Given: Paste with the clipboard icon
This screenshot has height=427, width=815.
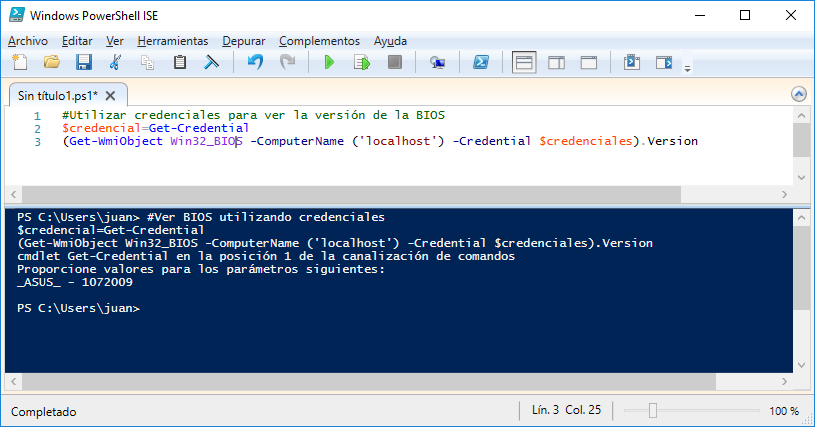Looking at the screenshot, I should point(180,62).
